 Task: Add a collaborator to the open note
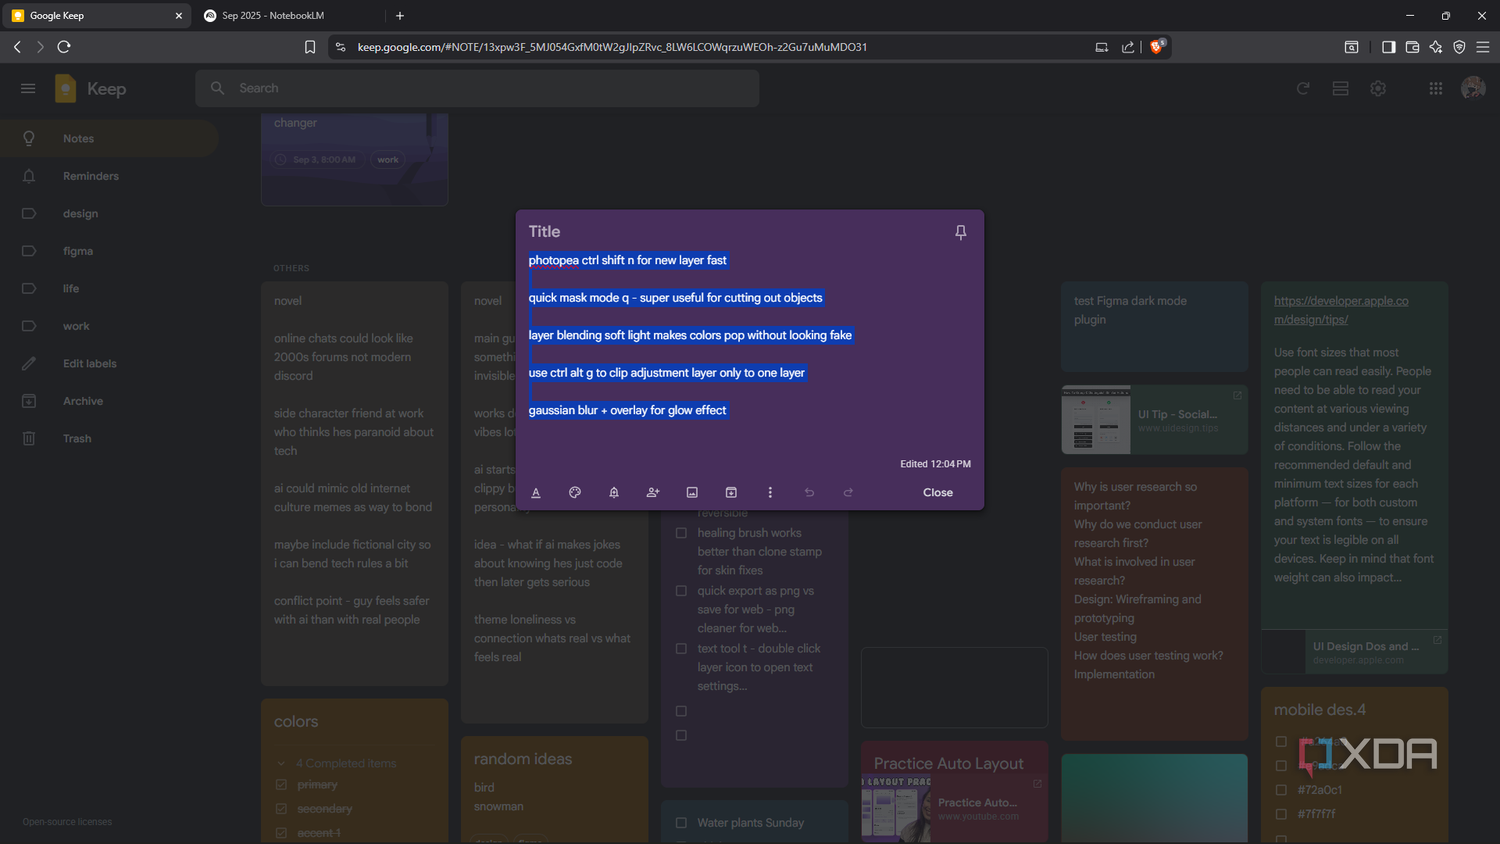653,492
